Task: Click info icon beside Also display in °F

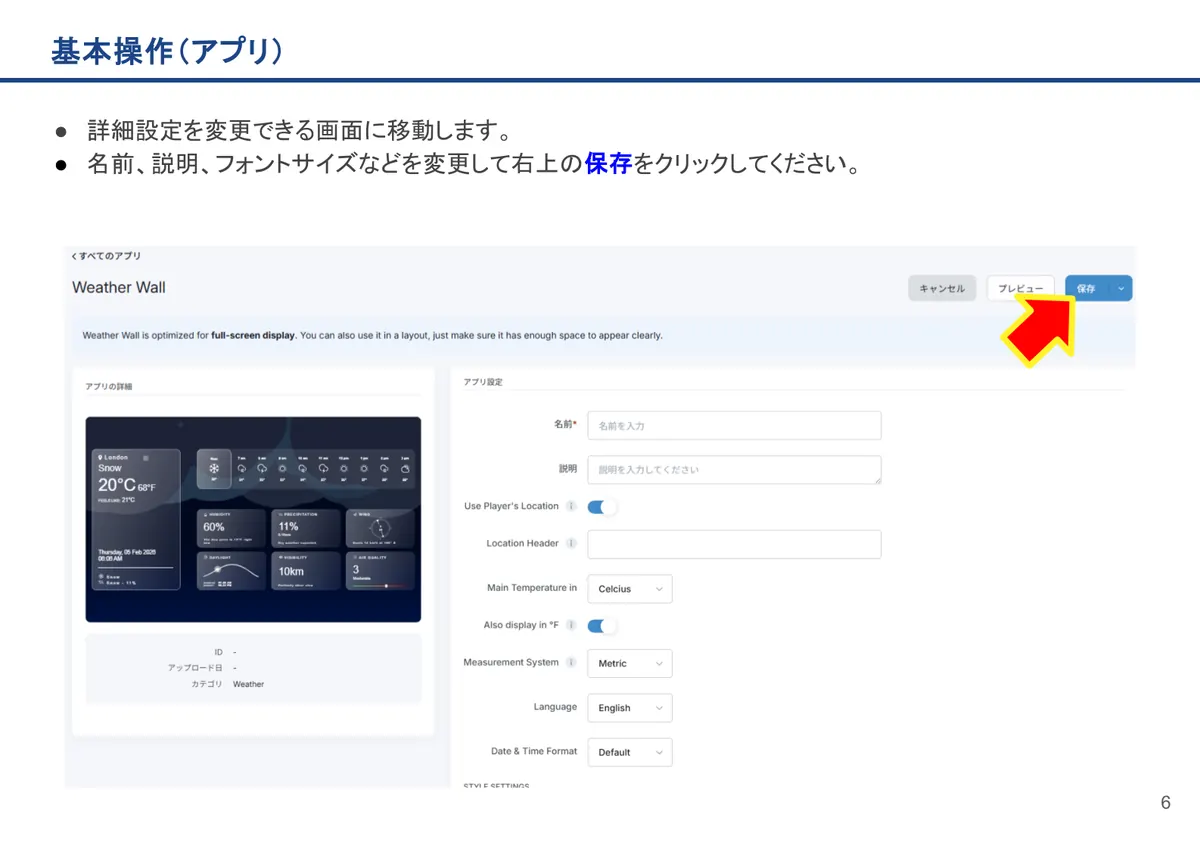Action: [x=571, y=625]
